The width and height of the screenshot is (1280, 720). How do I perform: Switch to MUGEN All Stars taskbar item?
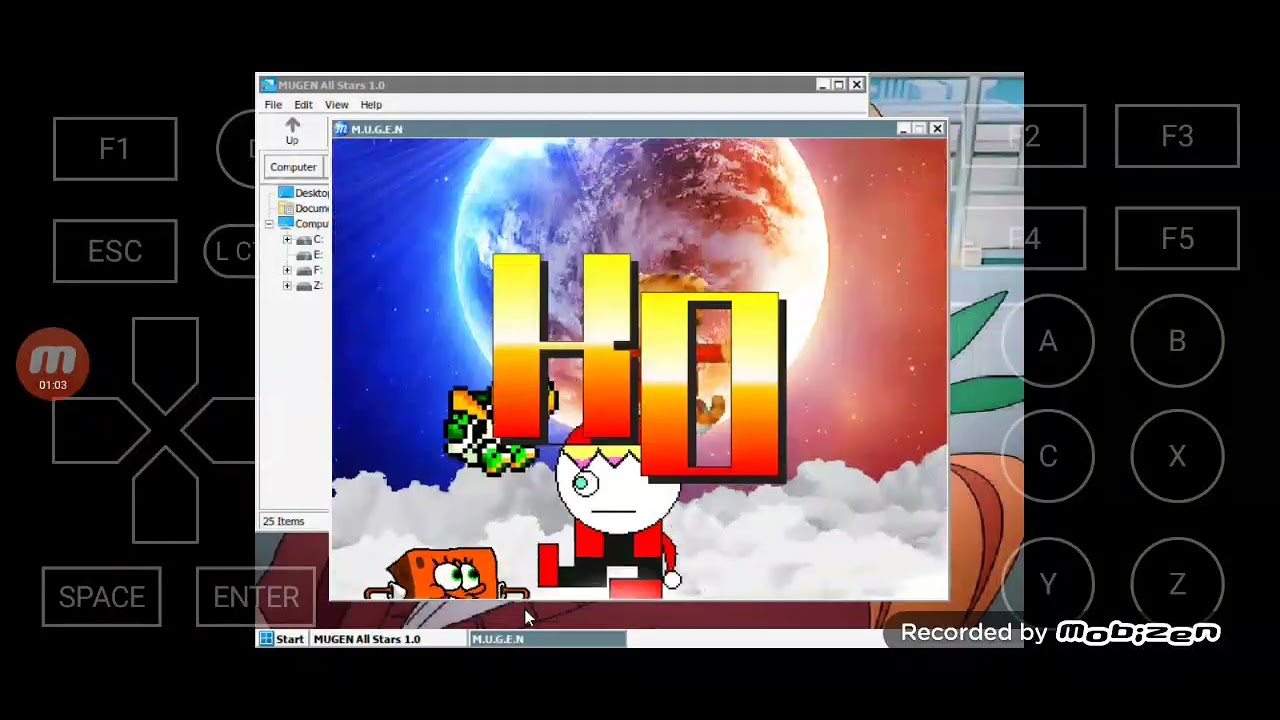388,639
